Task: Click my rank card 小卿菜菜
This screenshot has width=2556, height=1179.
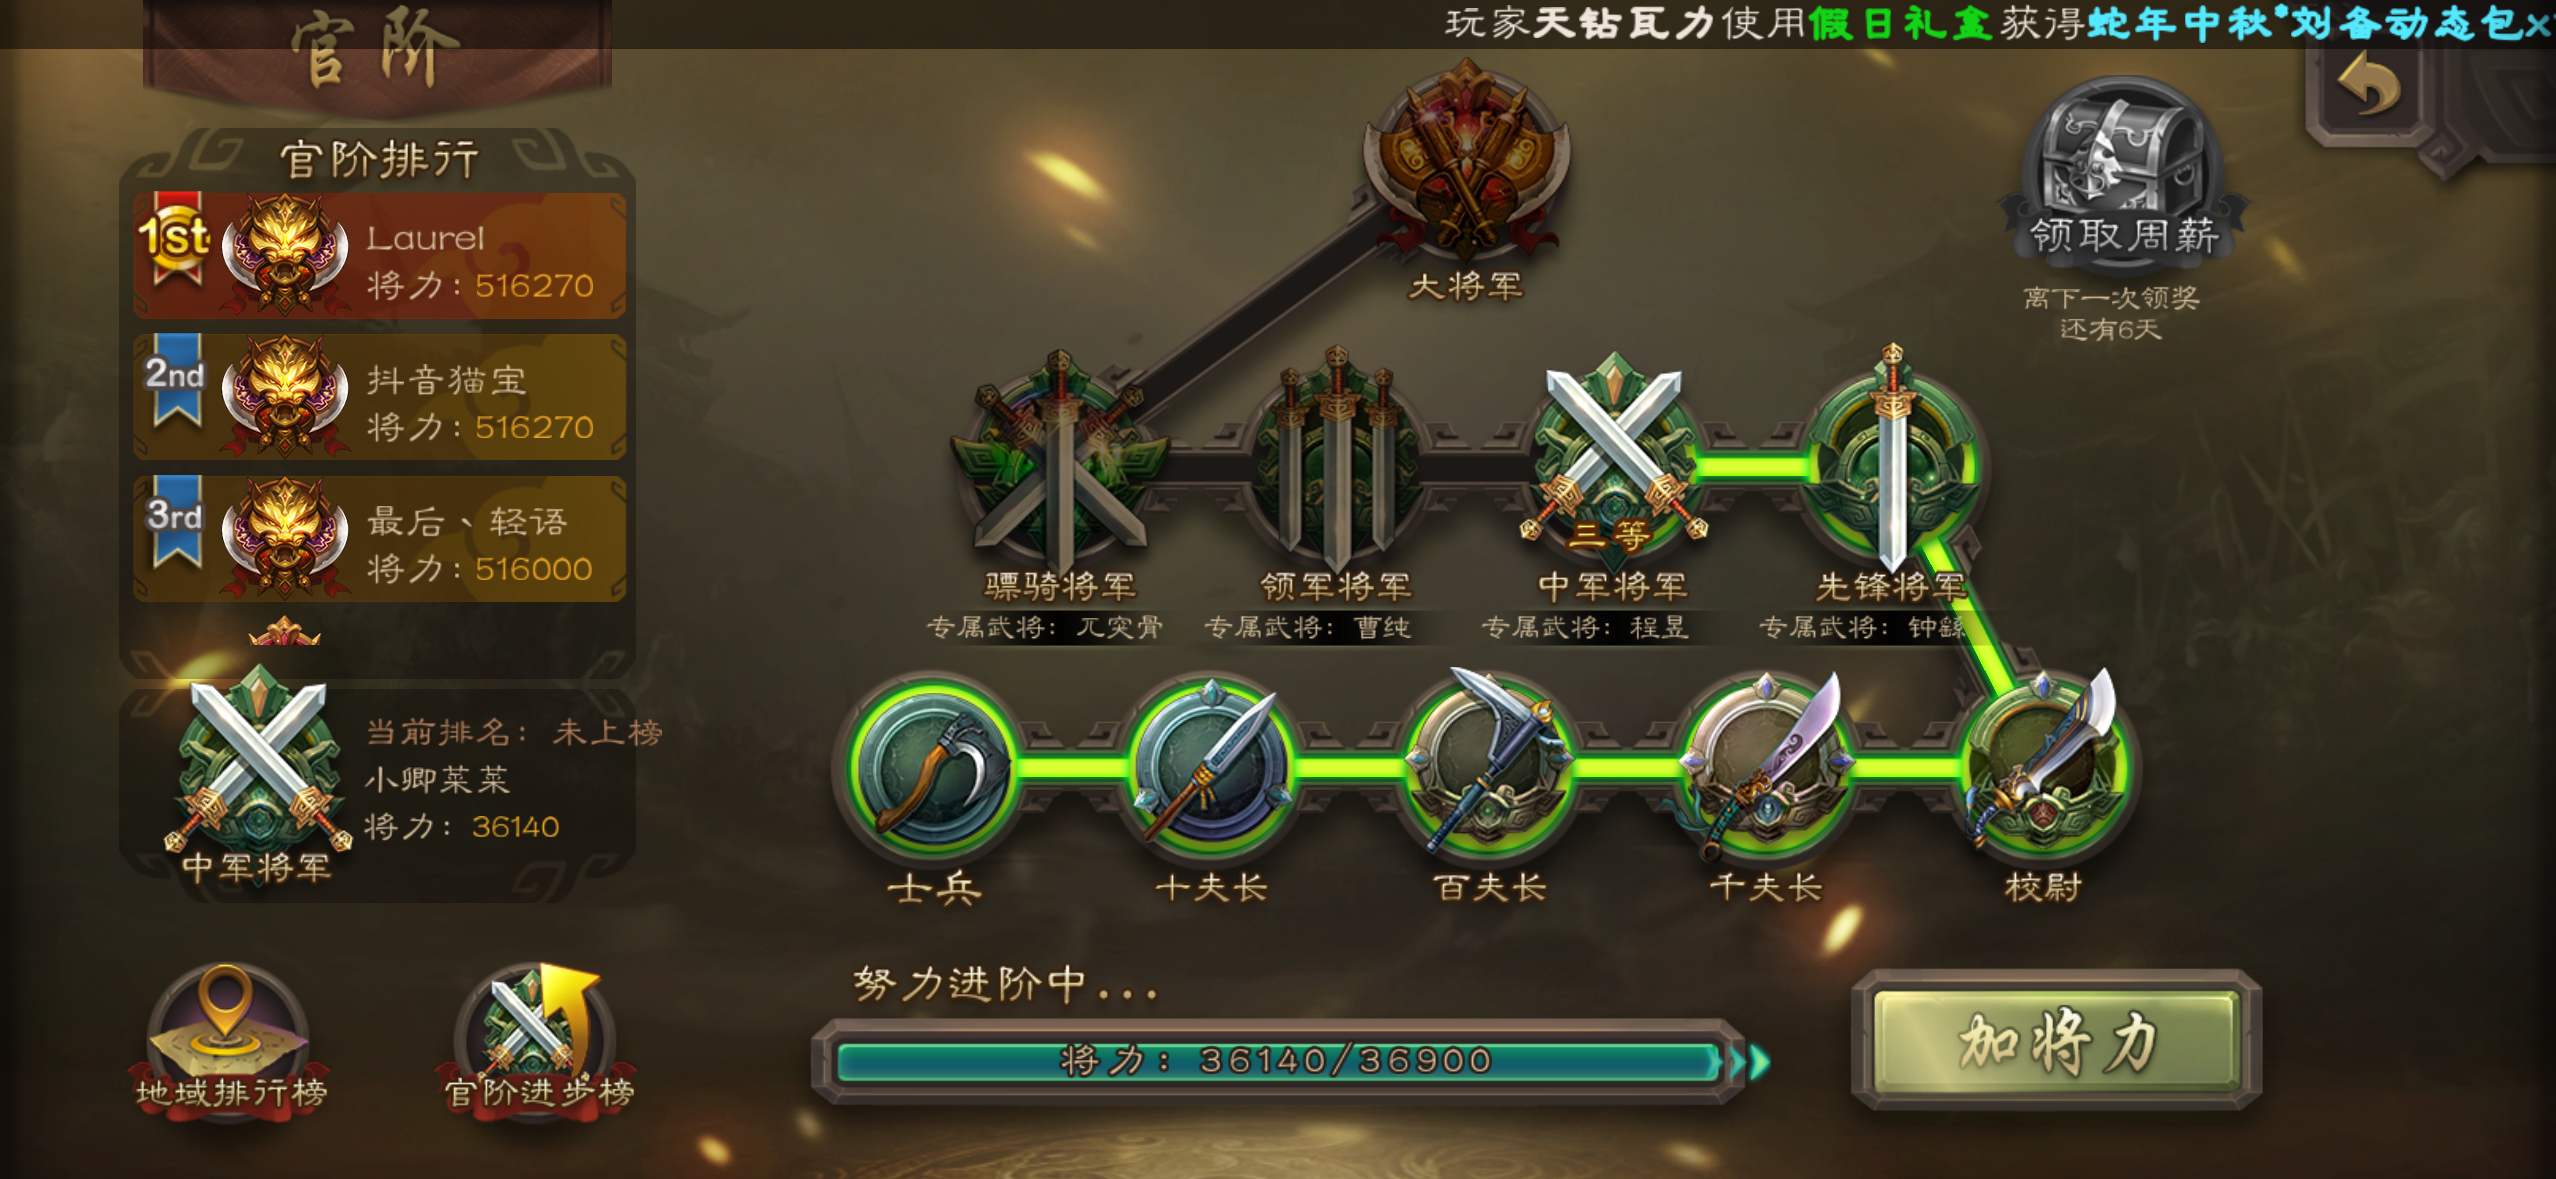Action: pos(378,790)
